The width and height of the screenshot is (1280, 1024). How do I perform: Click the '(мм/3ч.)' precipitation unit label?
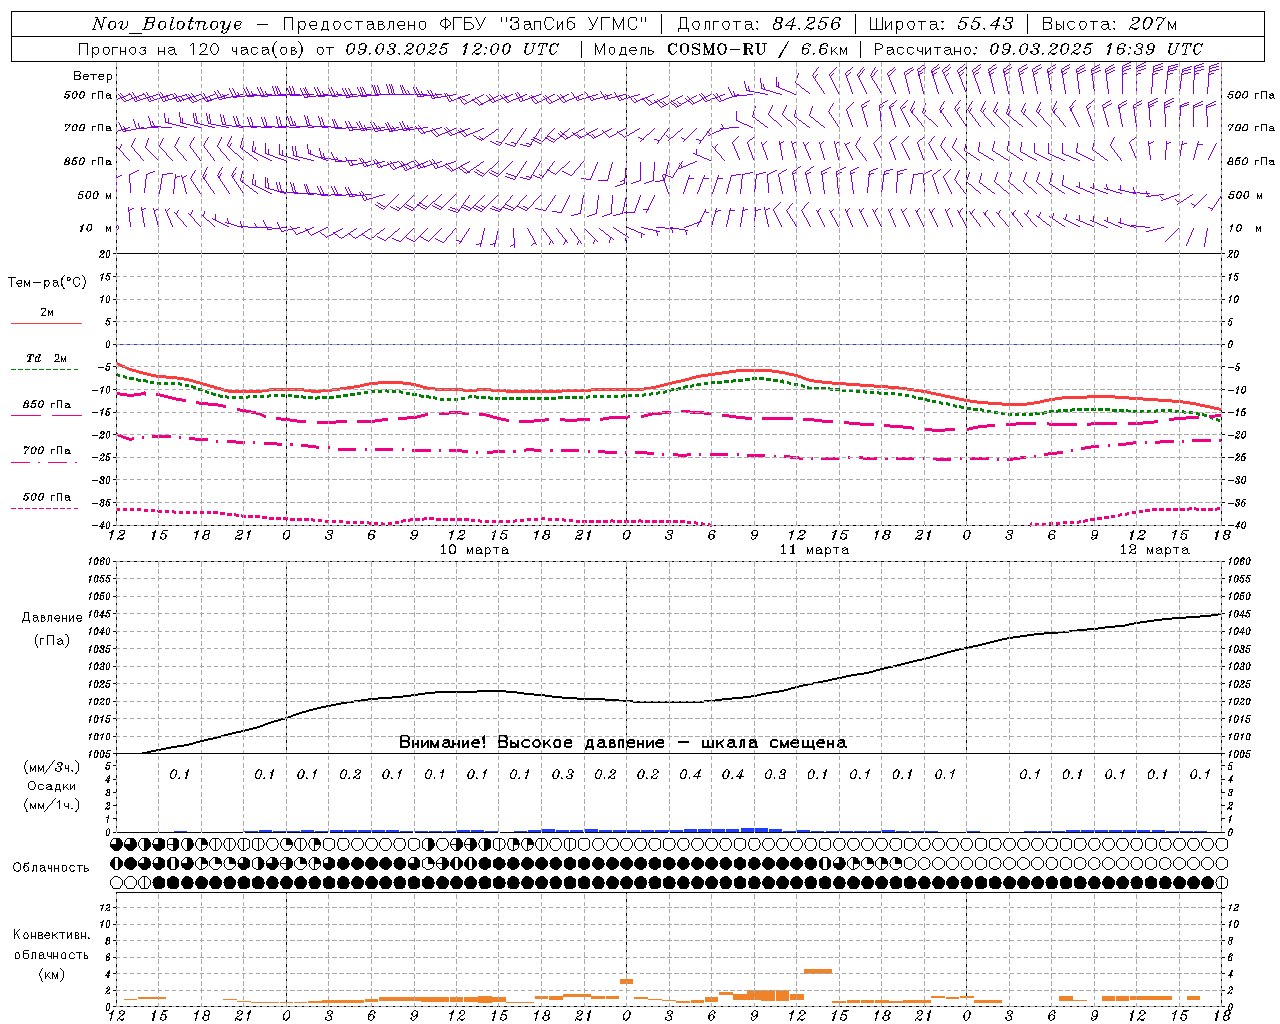52,767
